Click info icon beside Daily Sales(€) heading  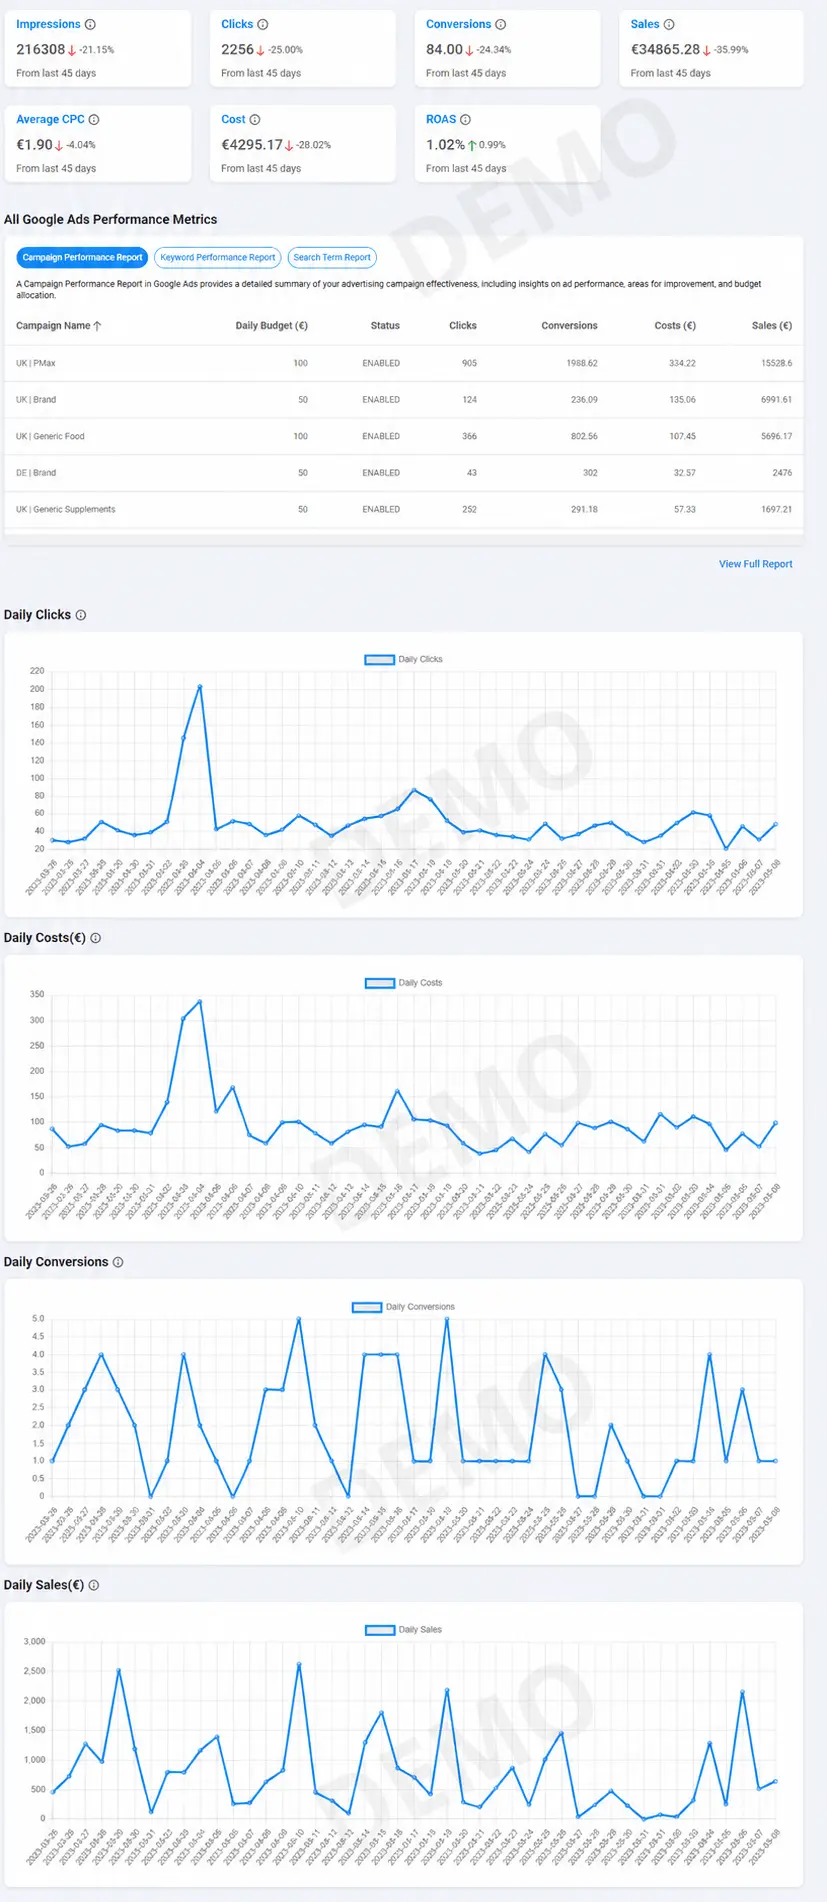94,1585
